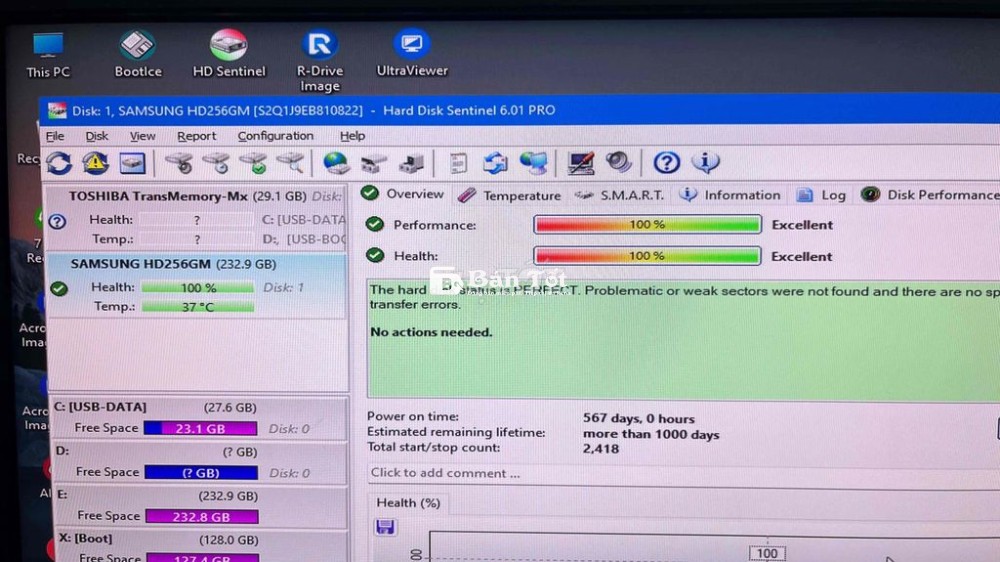Click the warning-triangle alert toolbar icon
Viewport: 1000px width, 562px height.
coord(95,163)
